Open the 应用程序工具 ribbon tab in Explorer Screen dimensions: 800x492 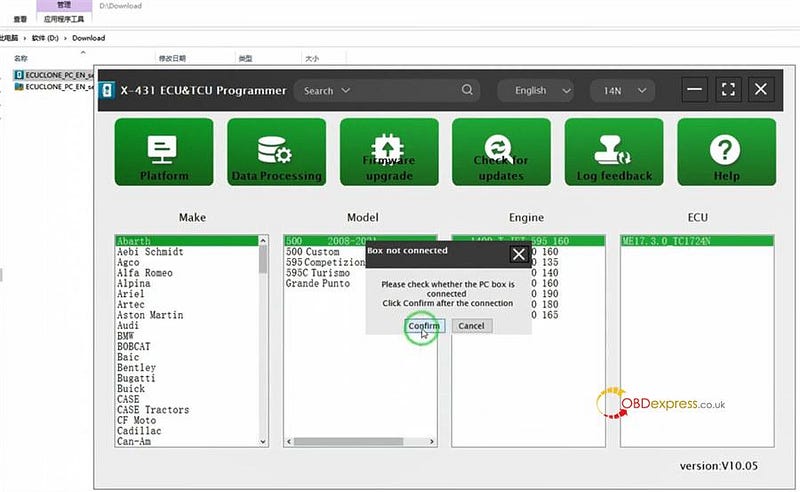coord(64,19)
